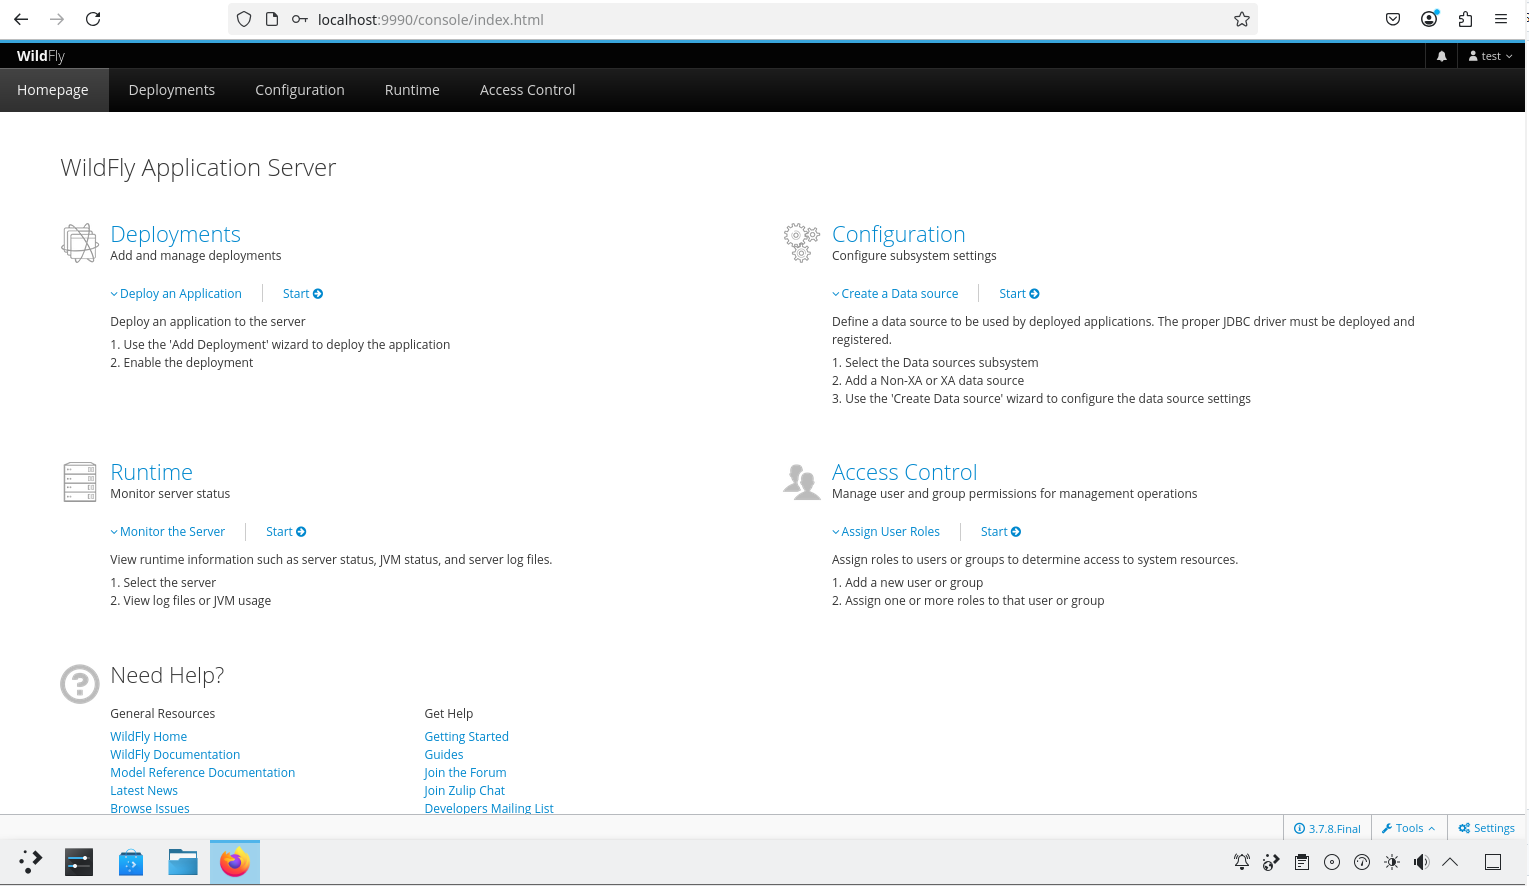Click the WildFly brand logo
1529x886 pixels.
[x=41, y=56]
